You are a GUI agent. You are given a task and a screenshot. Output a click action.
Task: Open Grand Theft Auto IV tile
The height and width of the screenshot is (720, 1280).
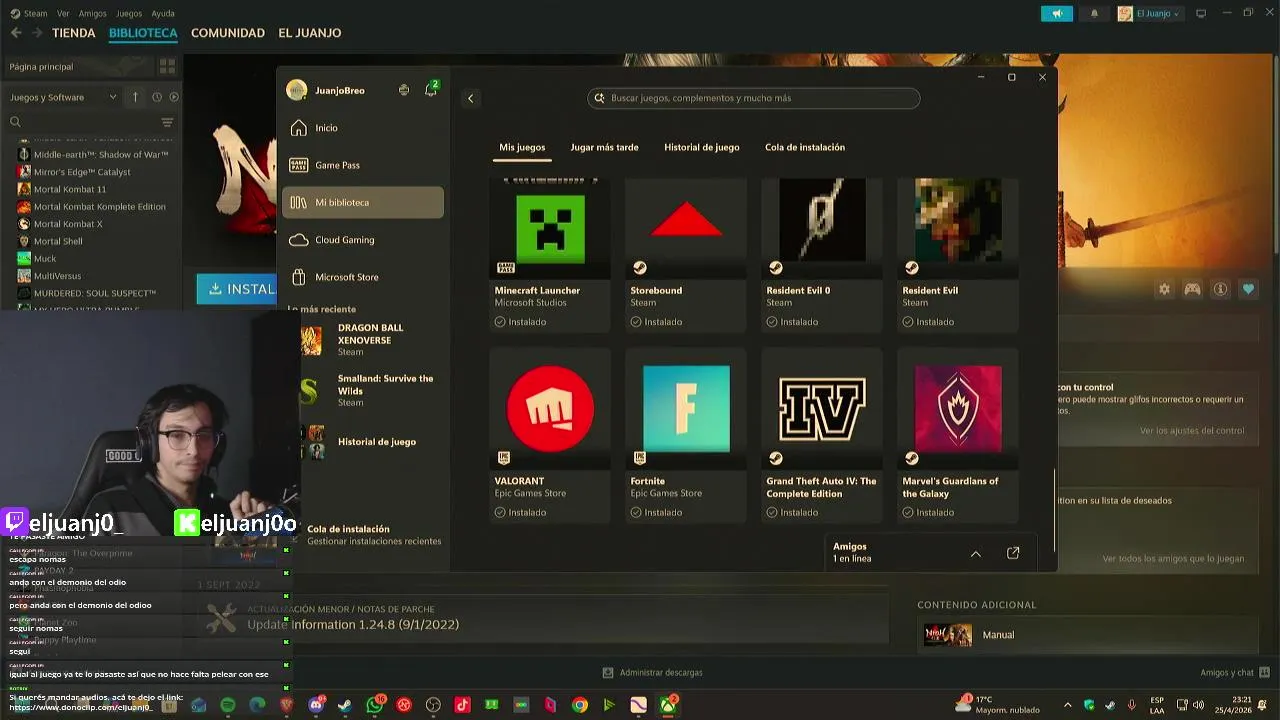coord(822,435)
